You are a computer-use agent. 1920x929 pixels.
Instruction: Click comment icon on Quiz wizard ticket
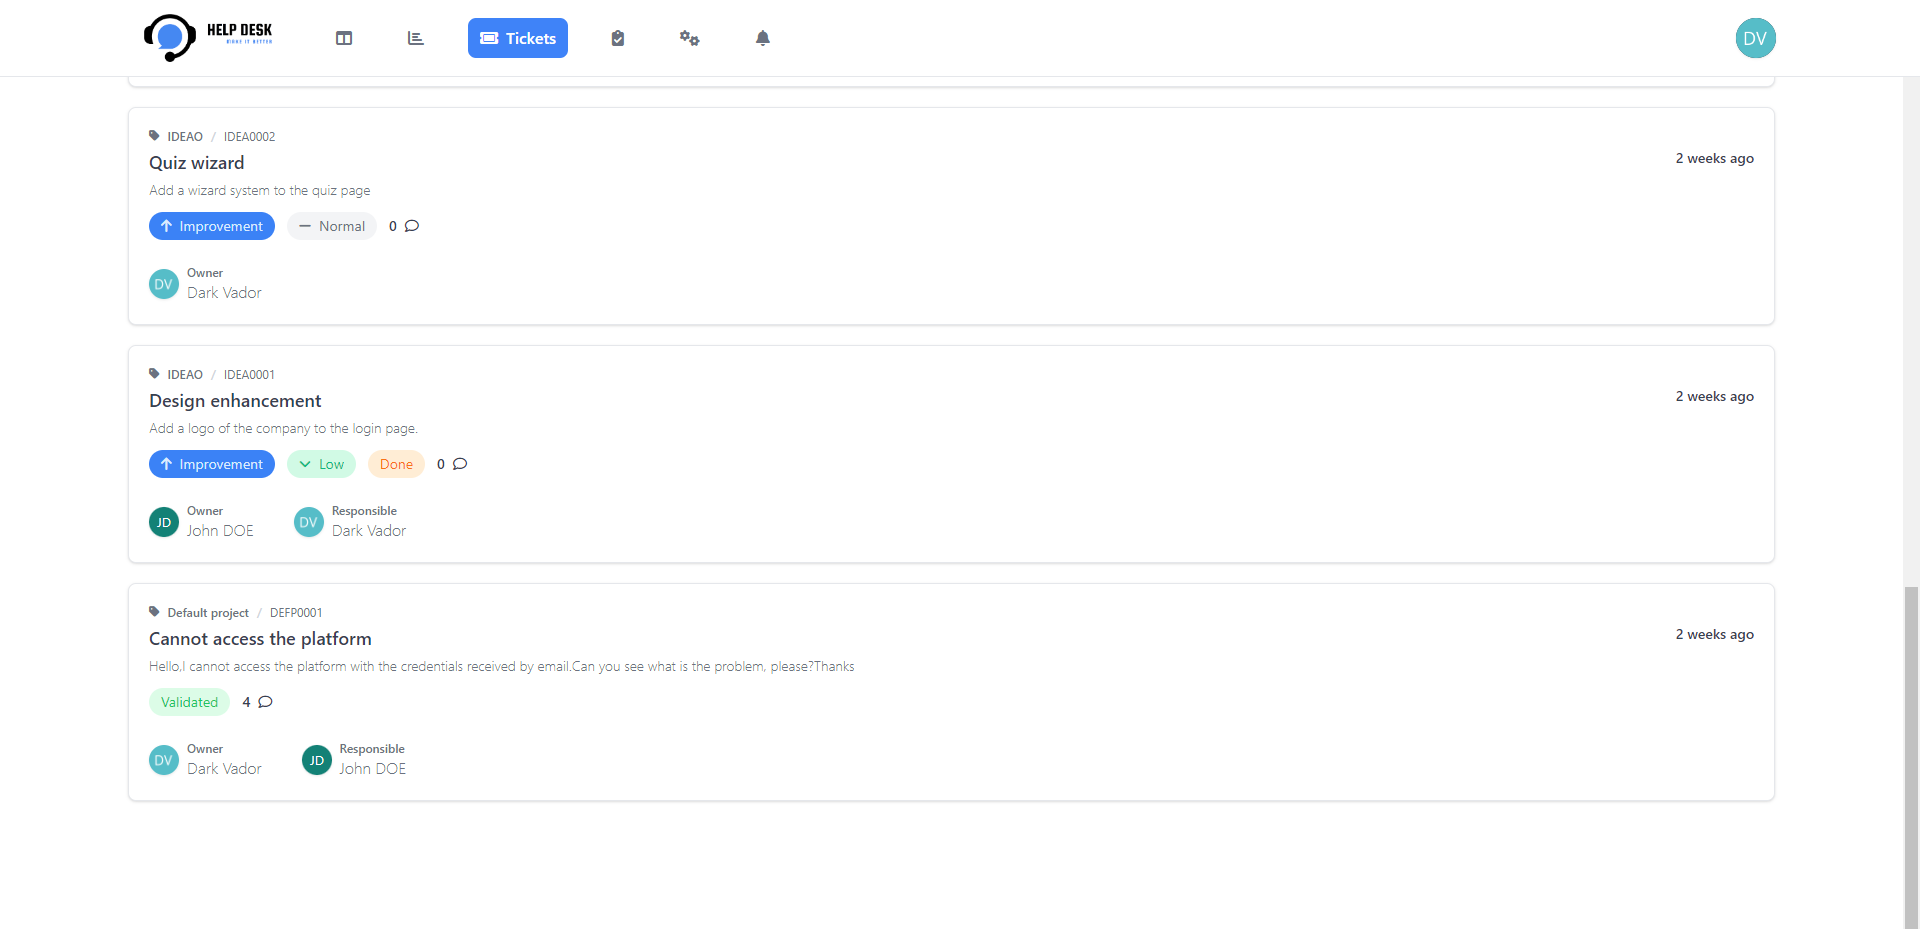pyautogui.click(x=412, y=226)
